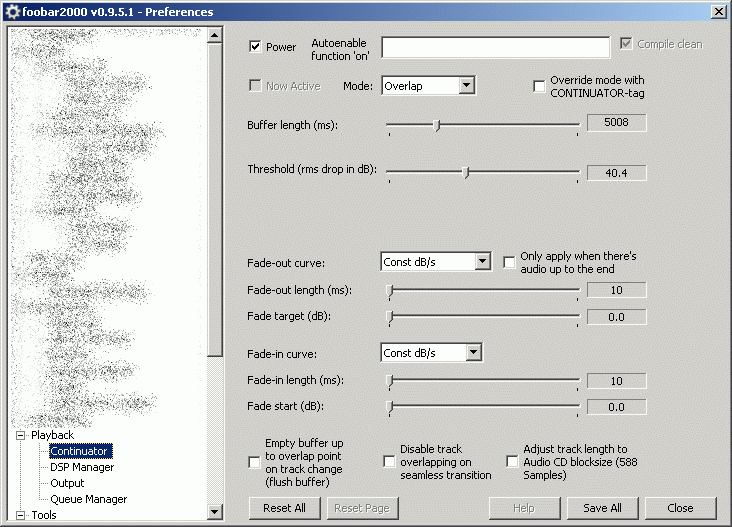Click the tree panel scrollbar thumb

(x=214, y=200)
